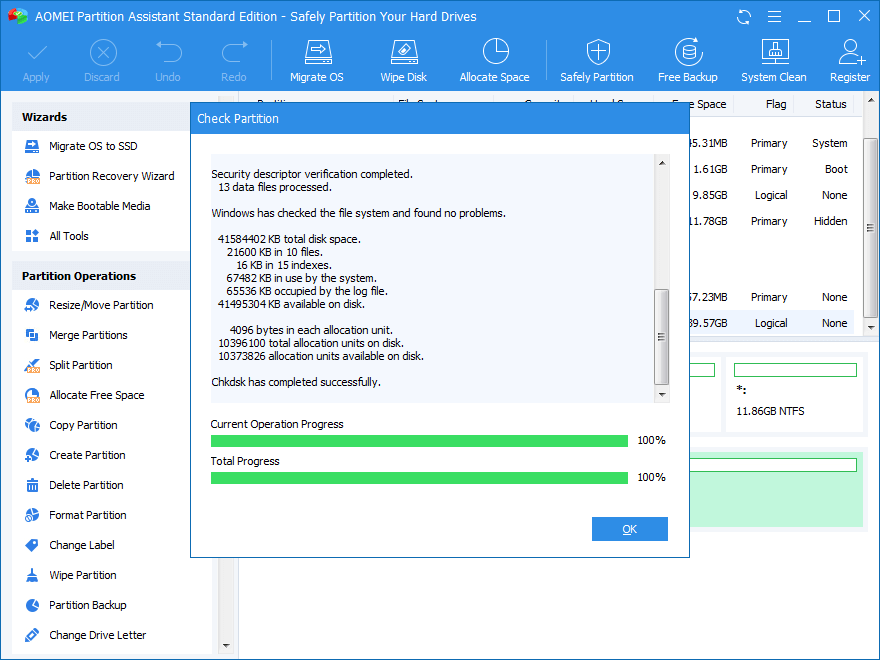Select the Migrate OS toolbar icon
880x660 pixels.
[x=316, y=58]
